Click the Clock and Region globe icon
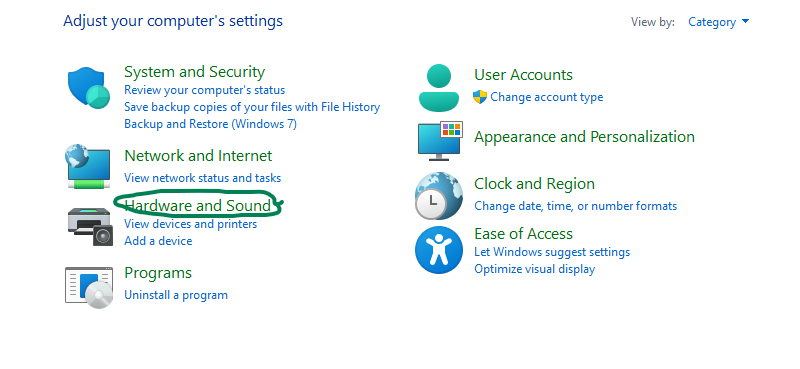 click(438, 196)
